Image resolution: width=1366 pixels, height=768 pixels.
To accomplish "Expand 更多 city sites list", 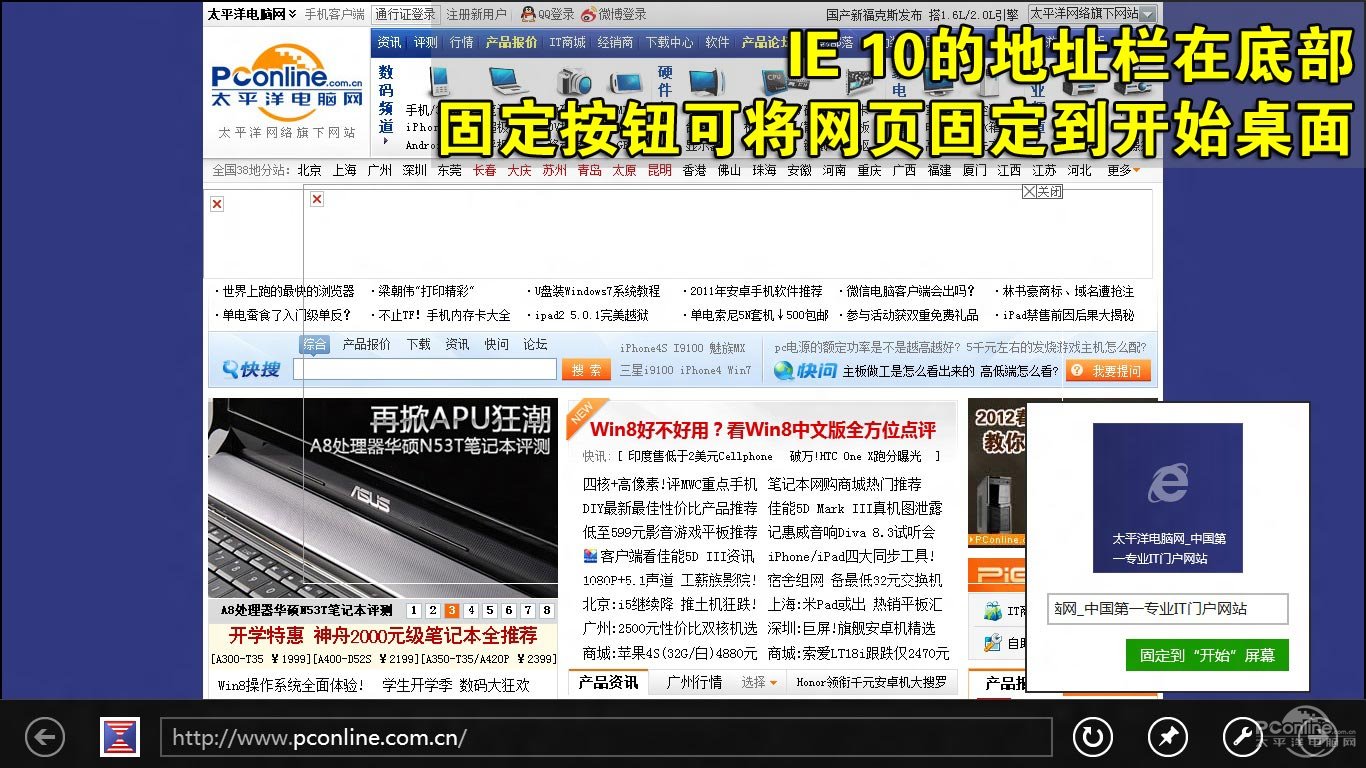I will [x=1123, y=170].
